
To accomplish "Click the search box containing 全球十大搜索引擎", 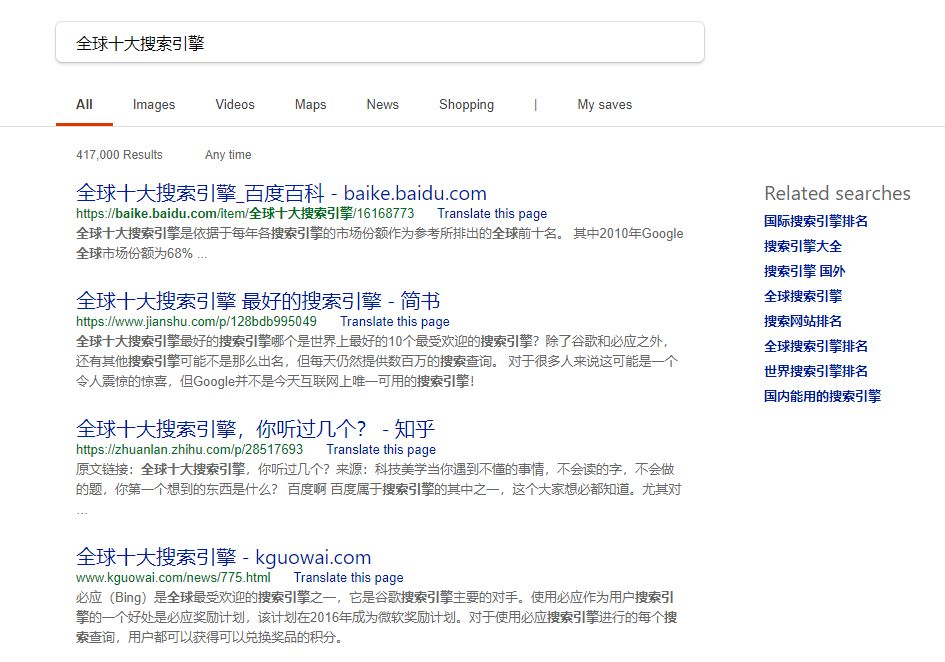I will pyautogui.click(x=380, y=42).
